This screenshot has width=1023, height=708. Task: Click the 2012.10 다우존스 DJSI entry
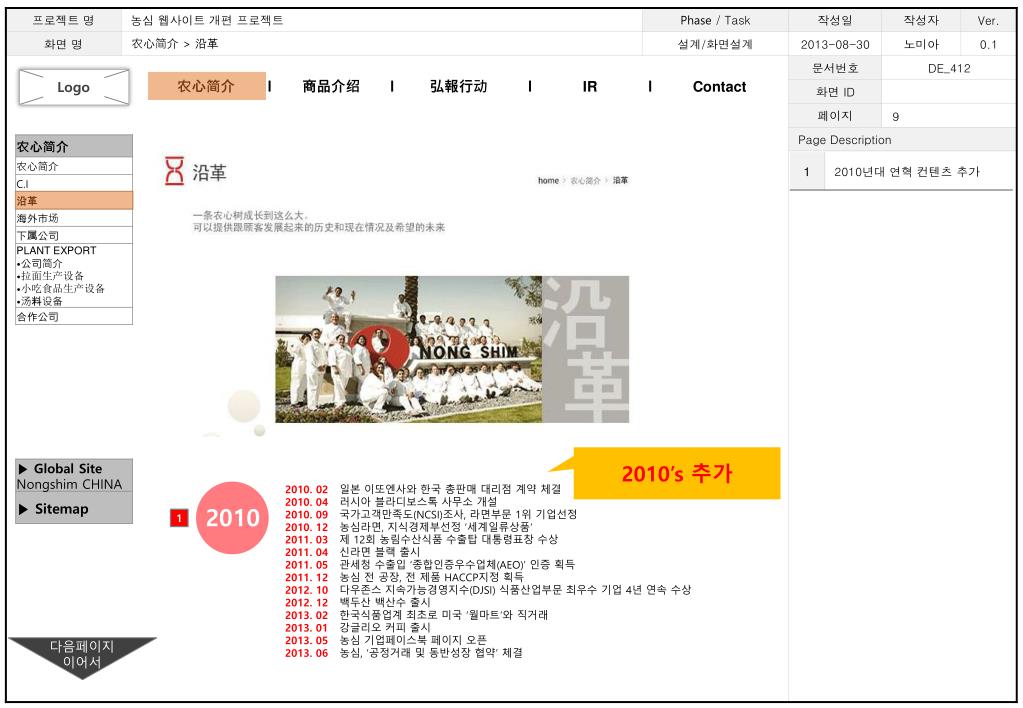(x=488, y=590)
